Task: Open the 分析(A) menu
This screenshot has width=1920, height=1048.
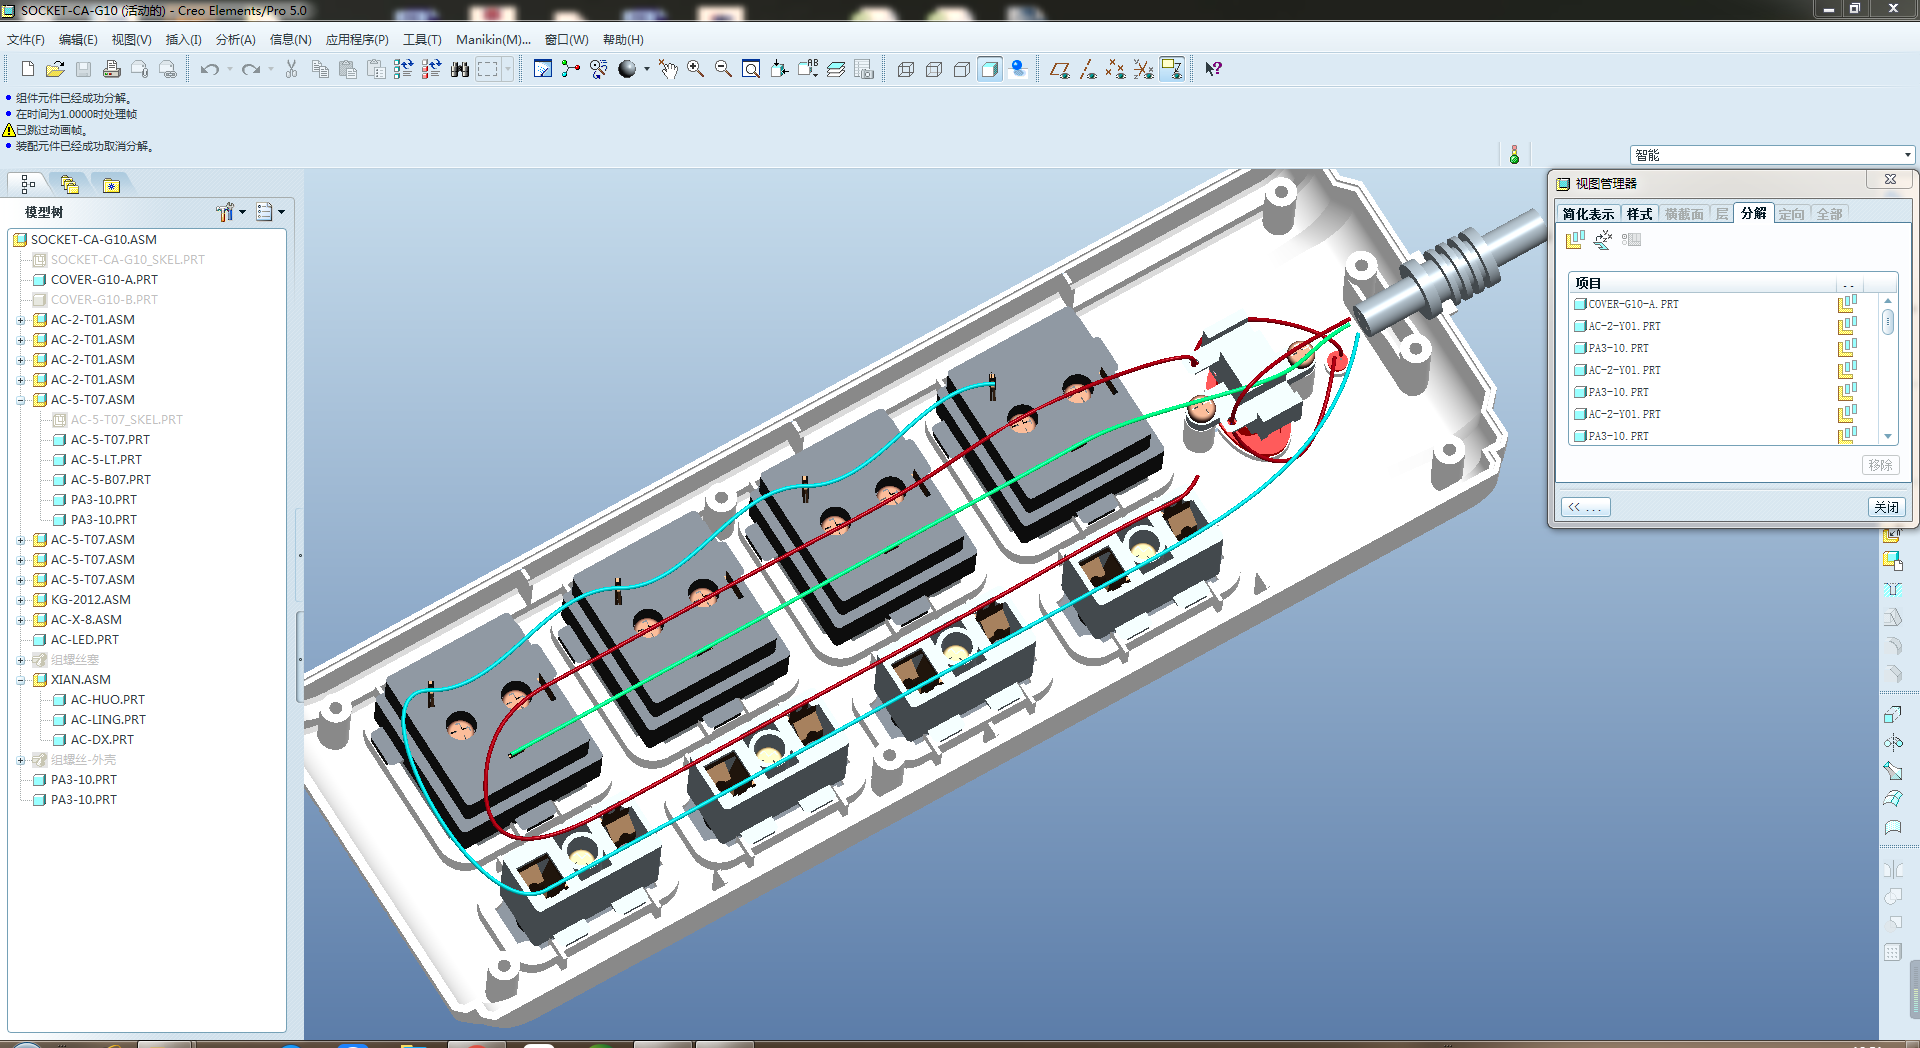Action: pyautogui.click(x=235, y=40)
